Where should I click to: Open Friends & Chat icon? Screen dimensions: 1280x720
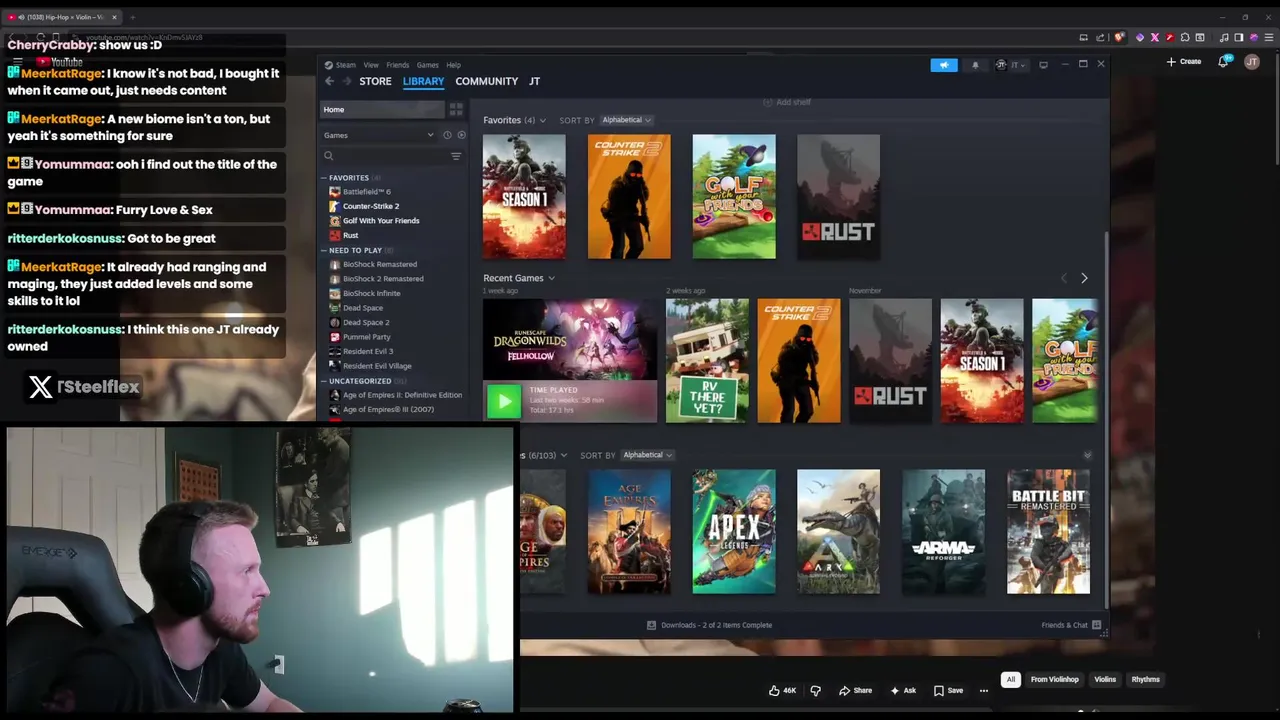1097,625
